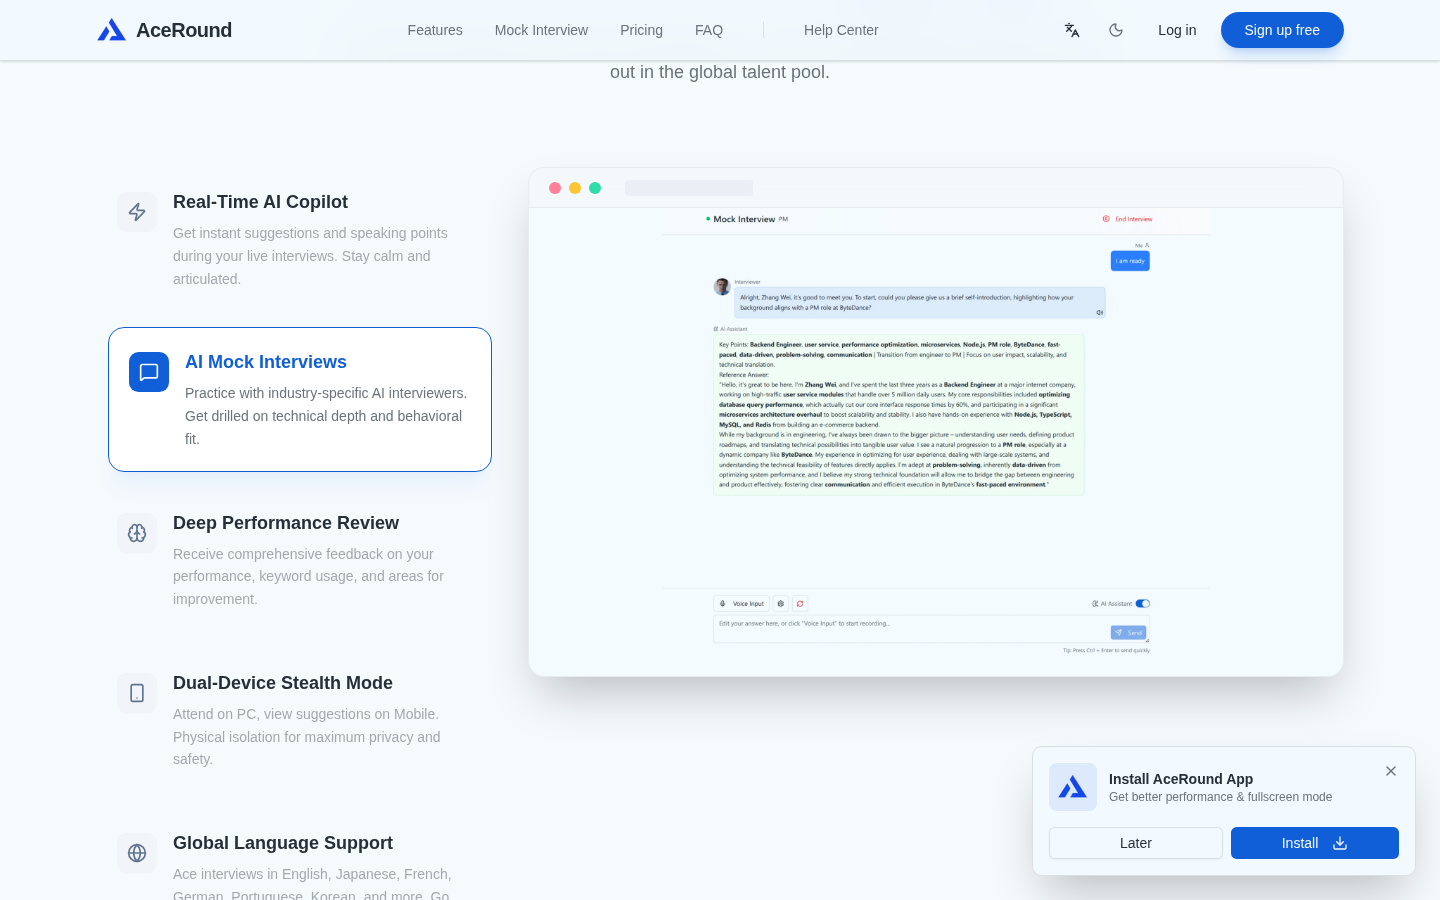
Task: Click the Log in link
Action: 1177,30
